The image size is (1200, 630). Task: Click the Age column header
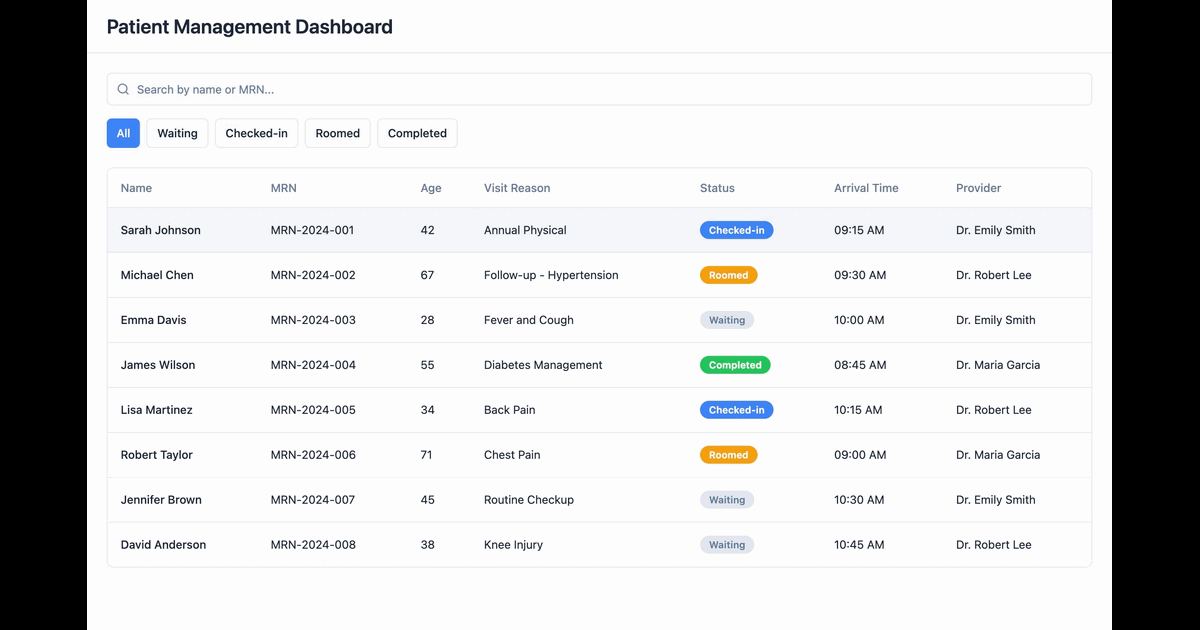(x=431, y=188)
